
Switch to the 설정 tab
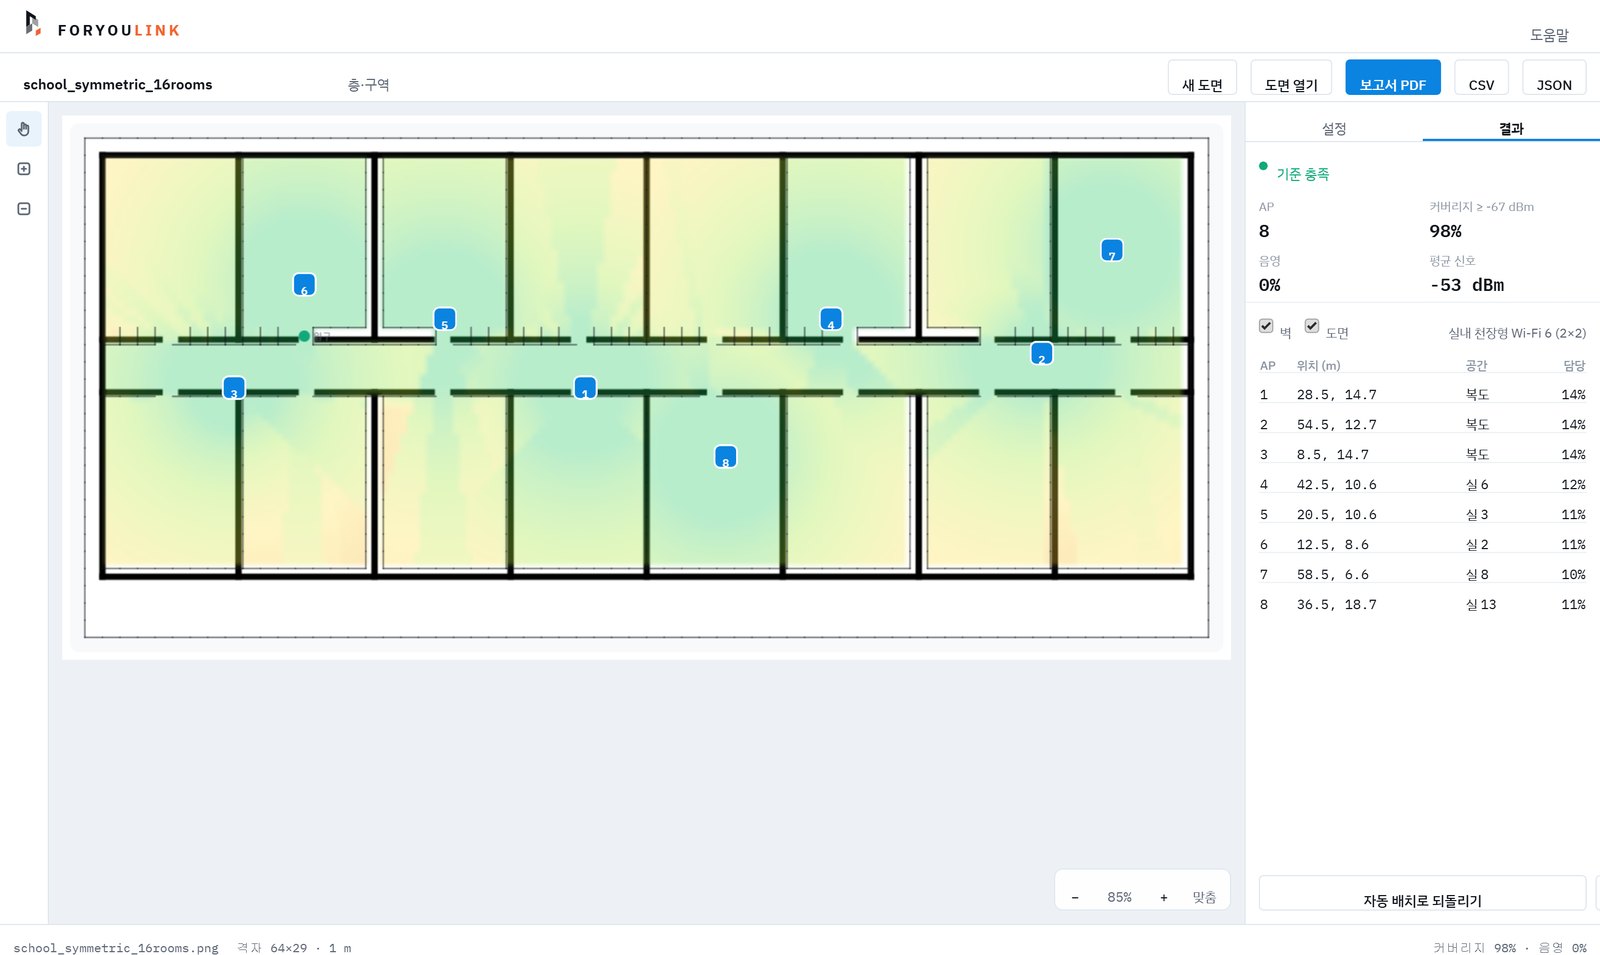(x=1334, y=128)
